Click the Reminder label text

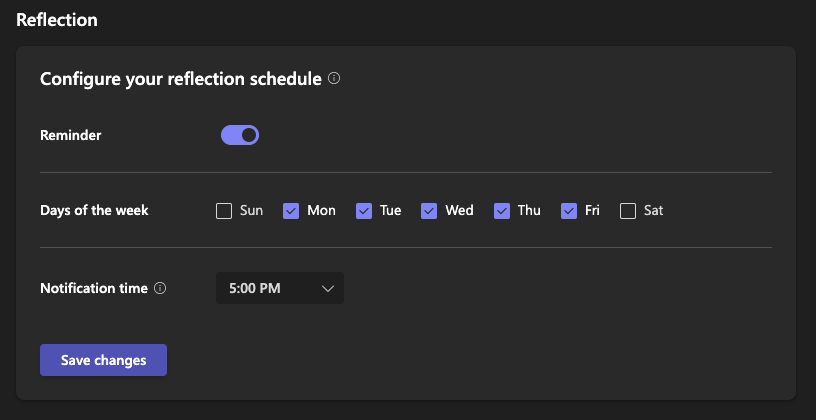[x=70, y=135]
